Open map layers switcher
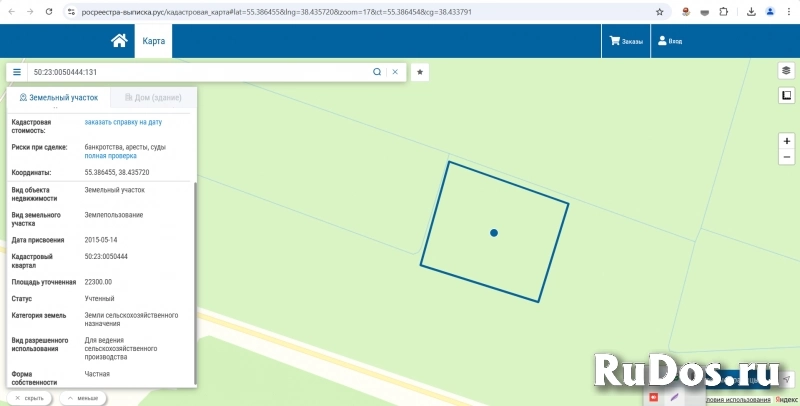This screenshot has height=406, width=800. [786, 71]
